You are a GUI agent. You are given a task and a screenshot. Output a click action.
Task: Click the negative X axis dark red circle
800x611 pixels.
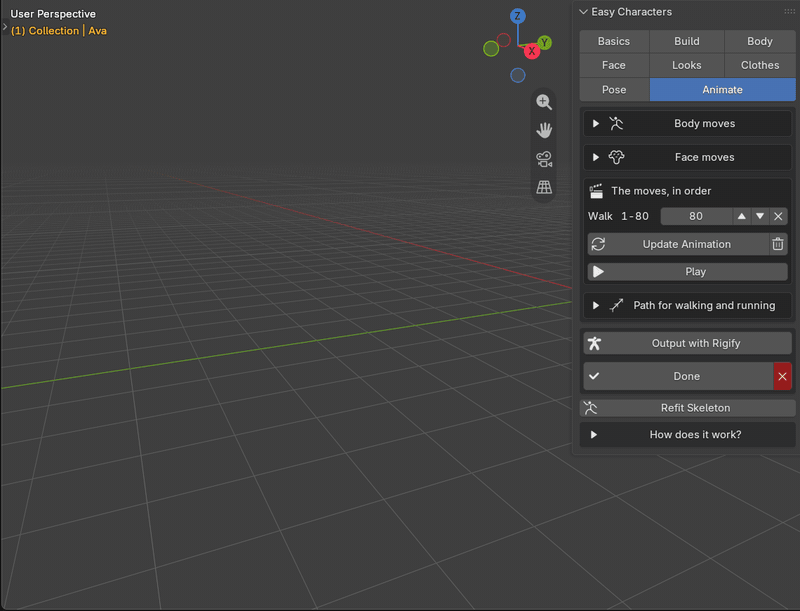click(x=504, y=40)
